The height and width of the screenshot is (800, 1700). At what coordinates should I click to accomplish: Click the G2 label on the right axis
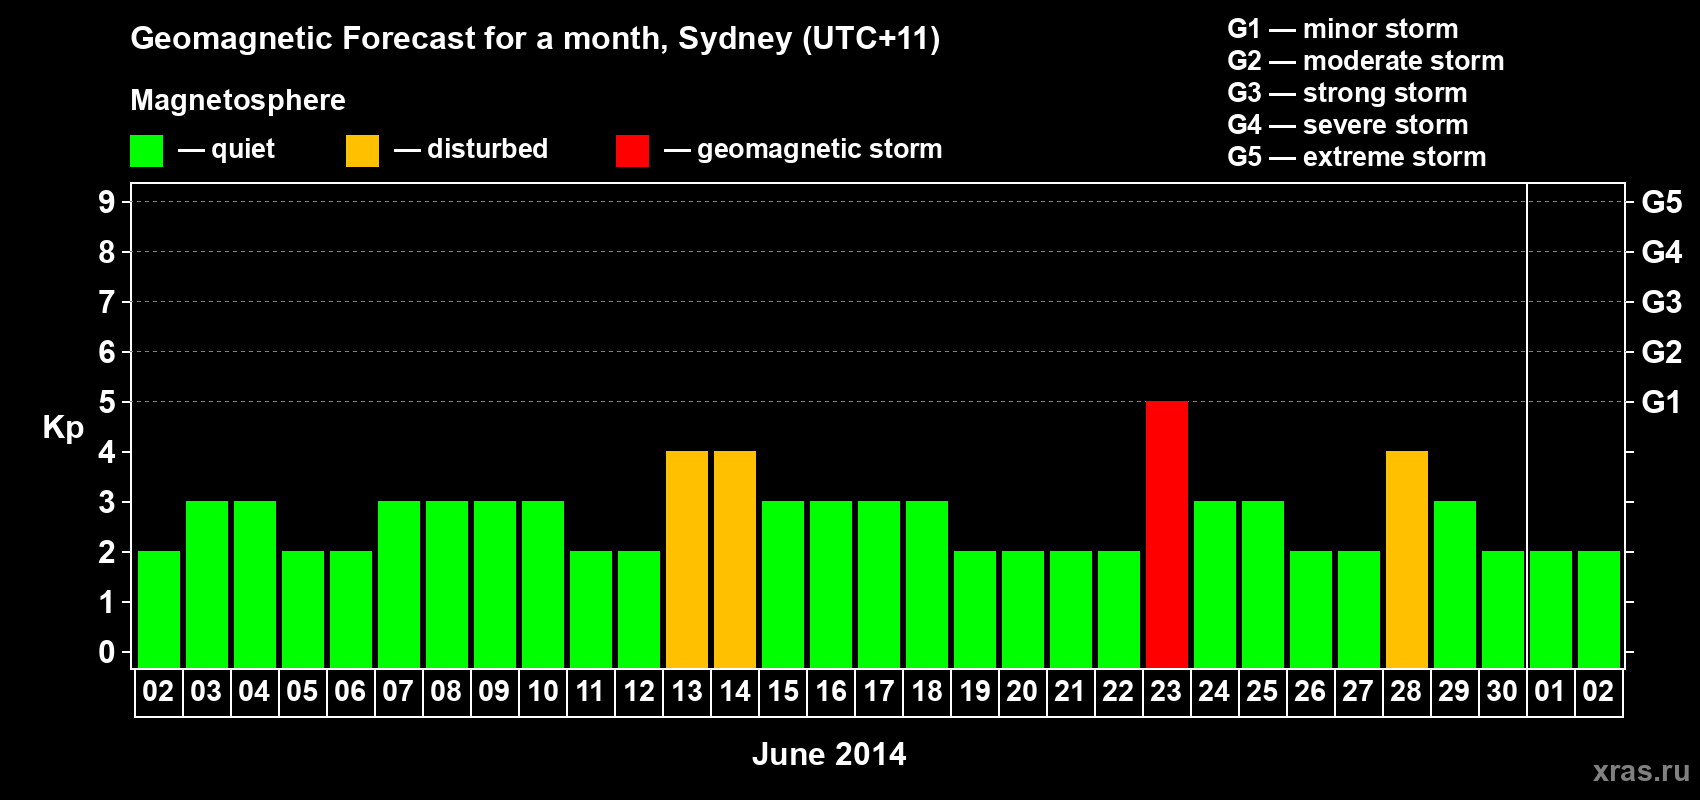1661,352
